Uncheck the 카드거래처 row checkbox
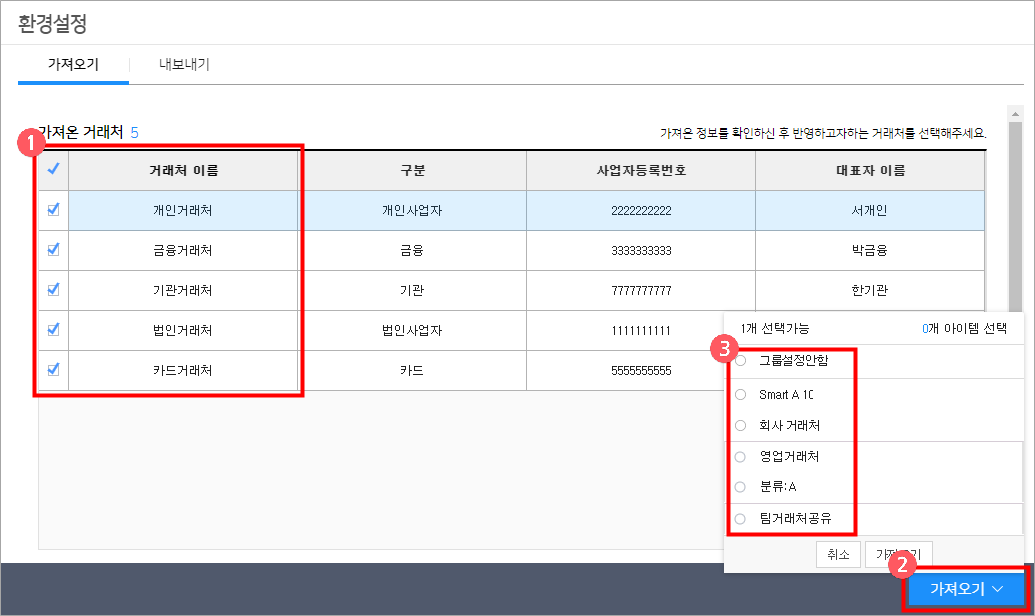This screenshot has height=616, width=1035. [x=54, y=369]
